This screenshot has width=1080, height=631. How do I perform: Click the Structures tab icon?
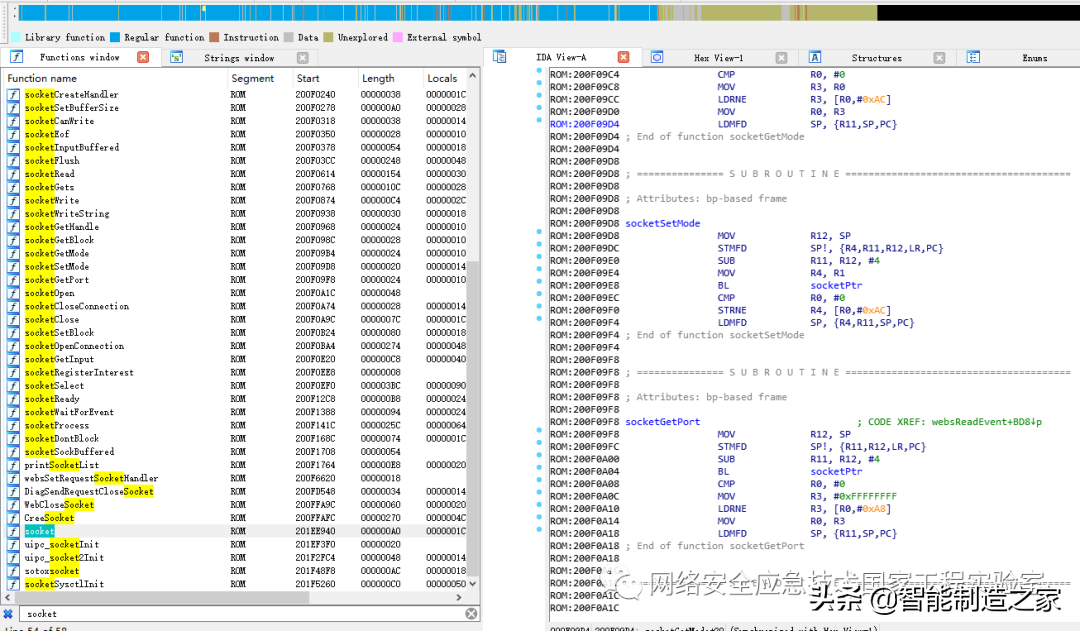pyautogui.click(x=815, y=58)
